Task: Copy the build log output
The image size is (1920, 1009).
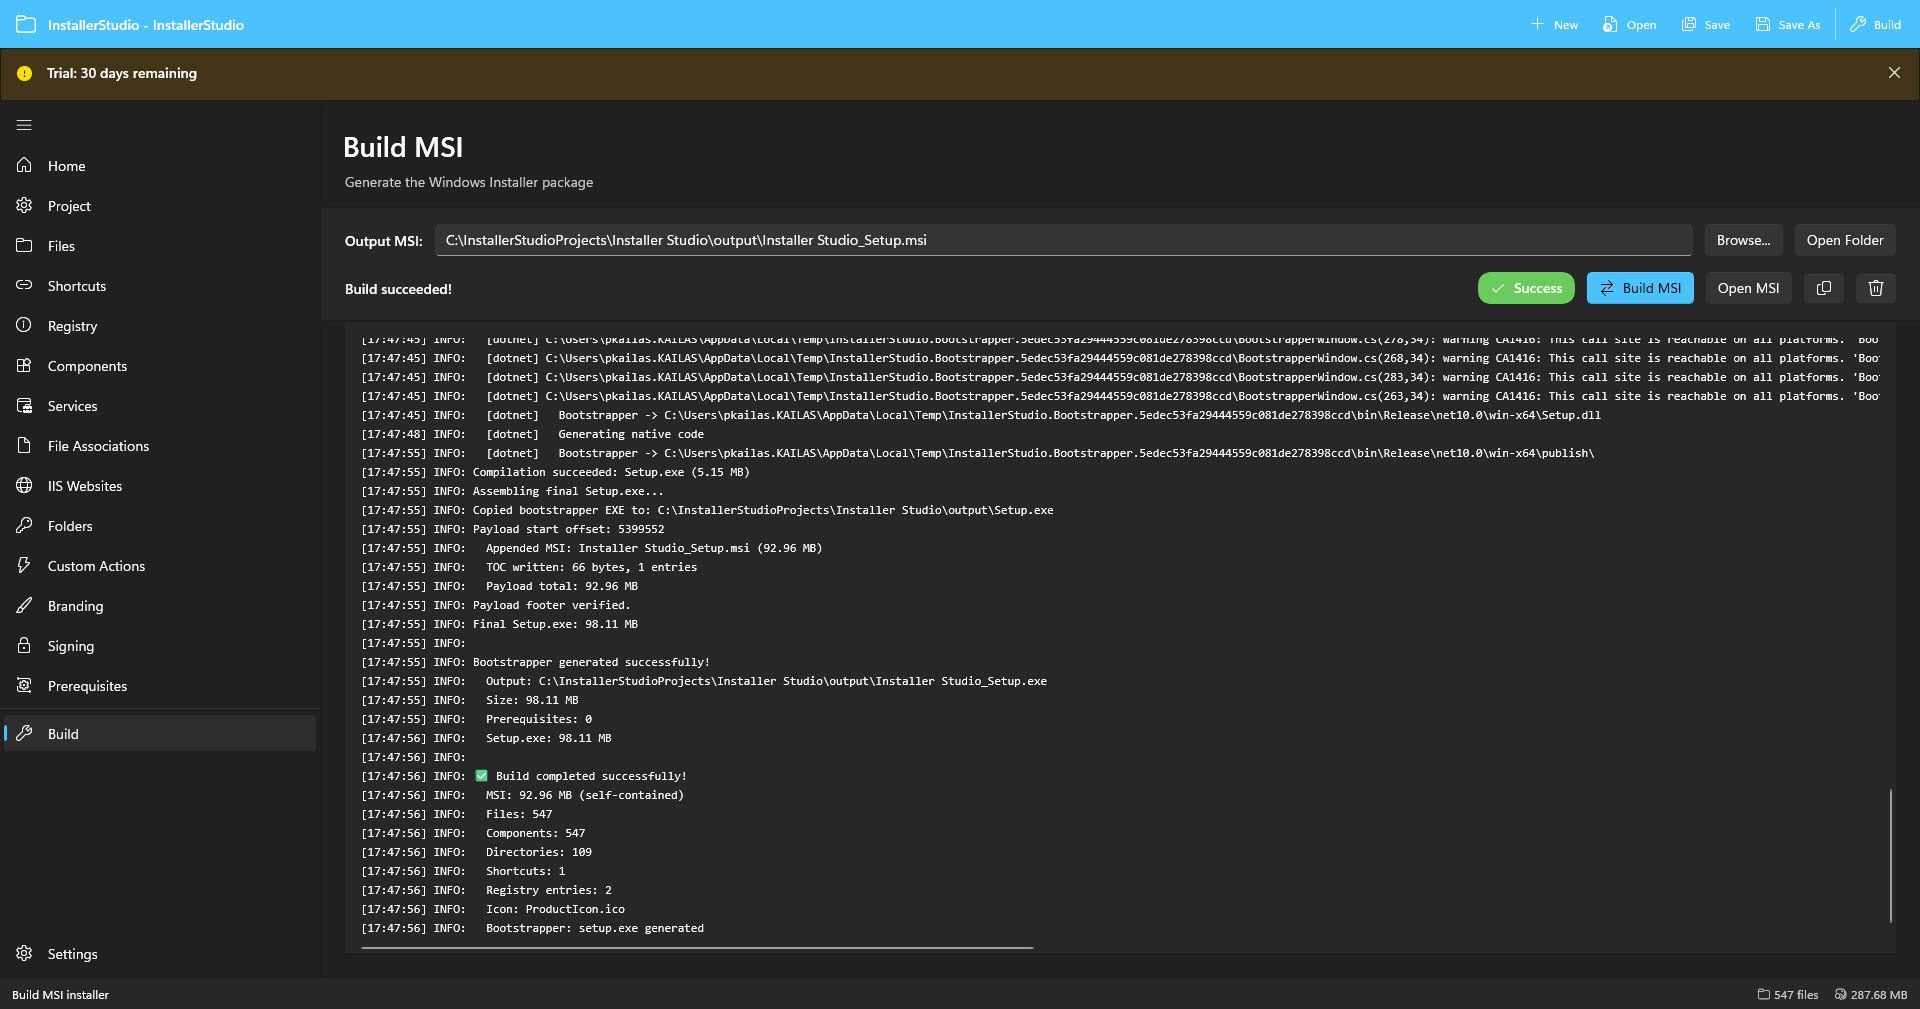Action: tap(1823, 288)
